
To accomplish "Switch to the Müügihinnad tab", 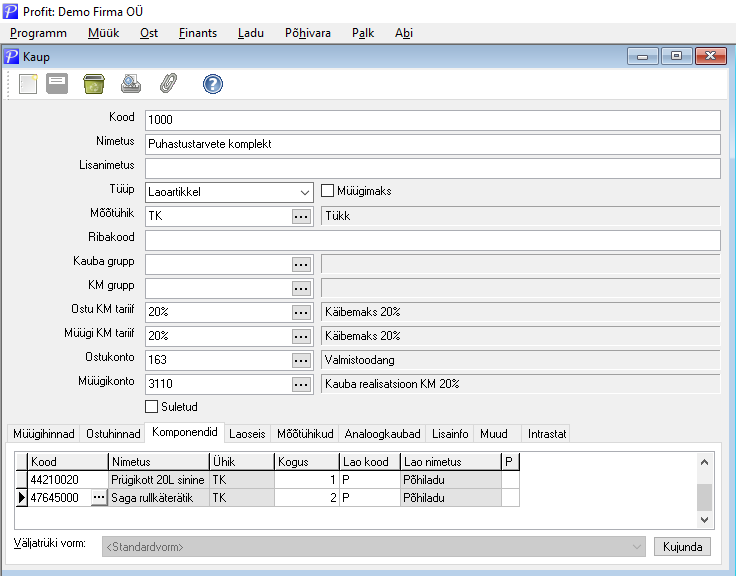I will point(44,434).
